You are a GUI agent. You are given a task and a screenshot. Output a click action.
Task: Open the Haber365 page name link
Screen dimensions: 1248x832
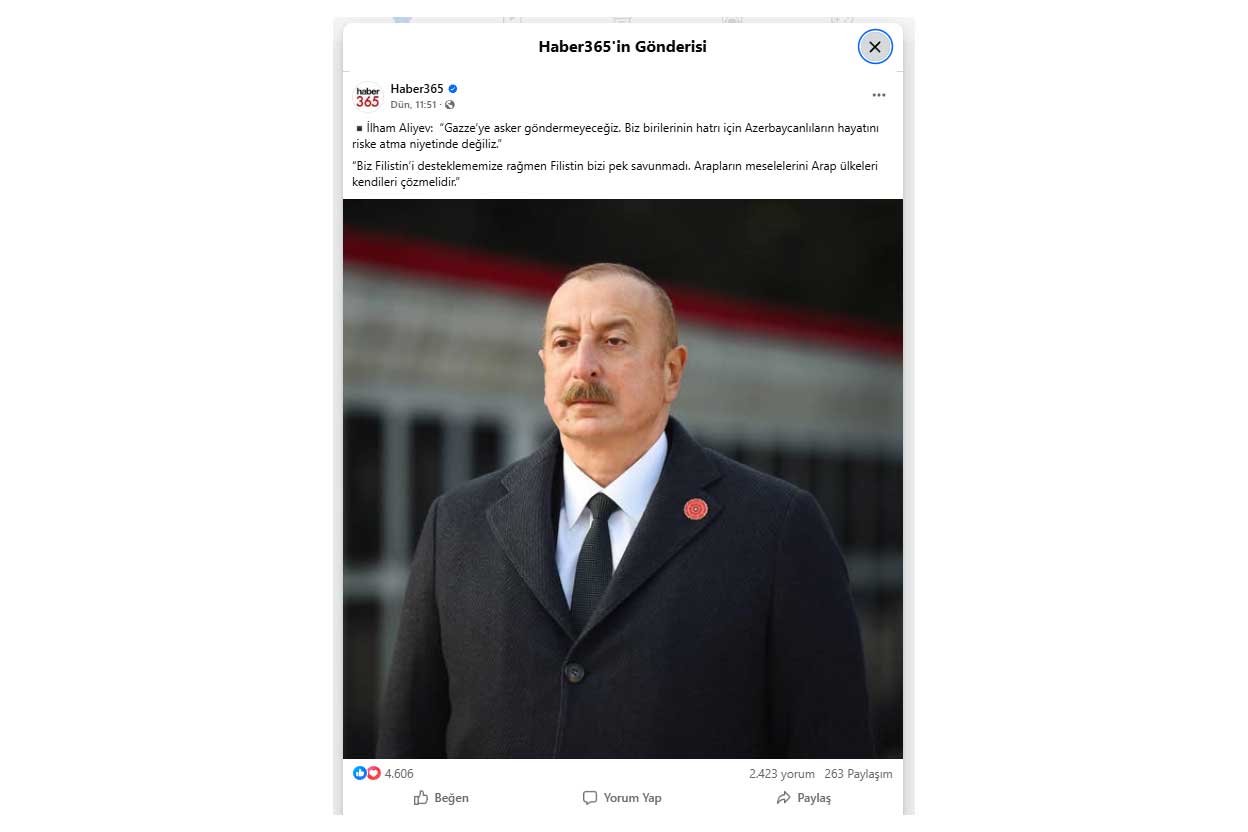(x=417, y=89)
